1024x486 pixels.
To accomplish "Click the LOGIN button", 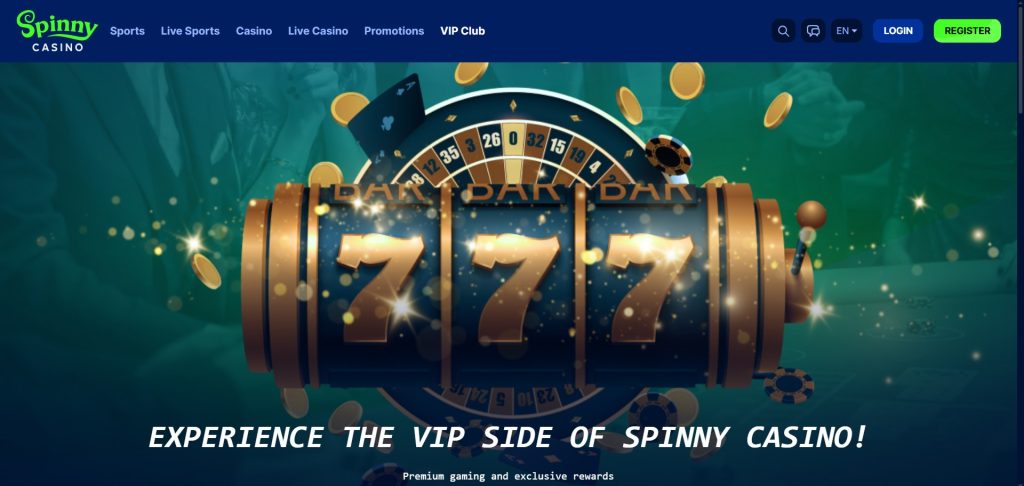I will [898, 31].
